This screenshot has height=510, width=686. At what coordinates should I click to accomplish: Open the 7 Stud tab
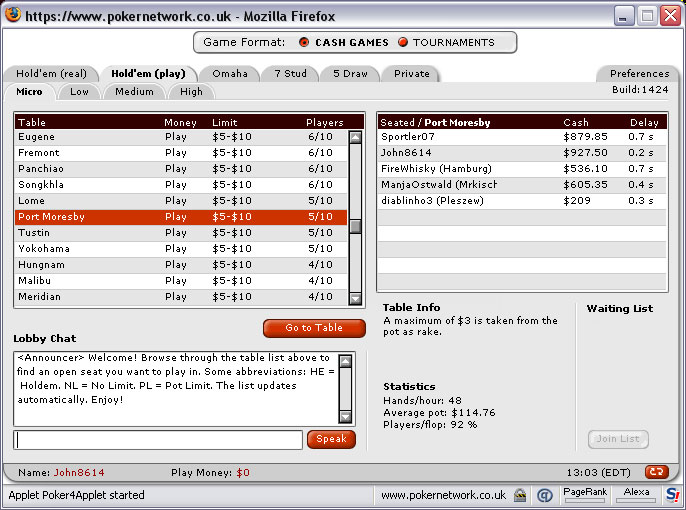[290, 73]
